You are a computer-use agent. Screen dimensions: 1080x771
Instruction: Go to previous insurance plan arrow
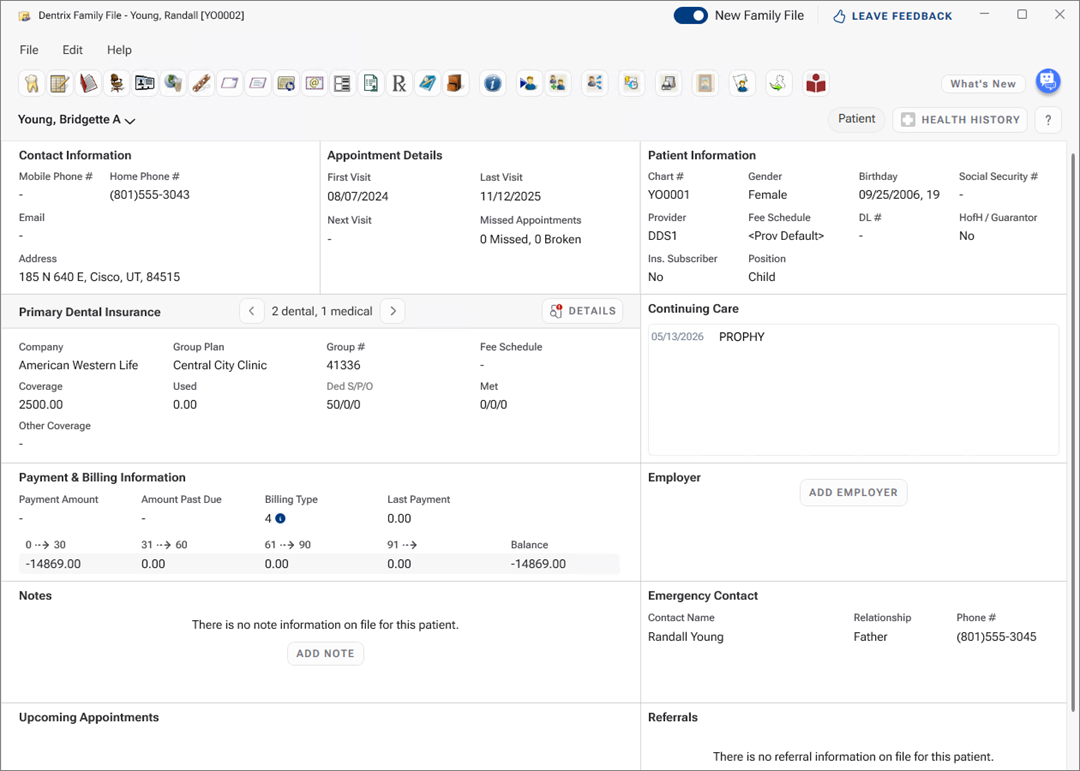pos(252,311)
